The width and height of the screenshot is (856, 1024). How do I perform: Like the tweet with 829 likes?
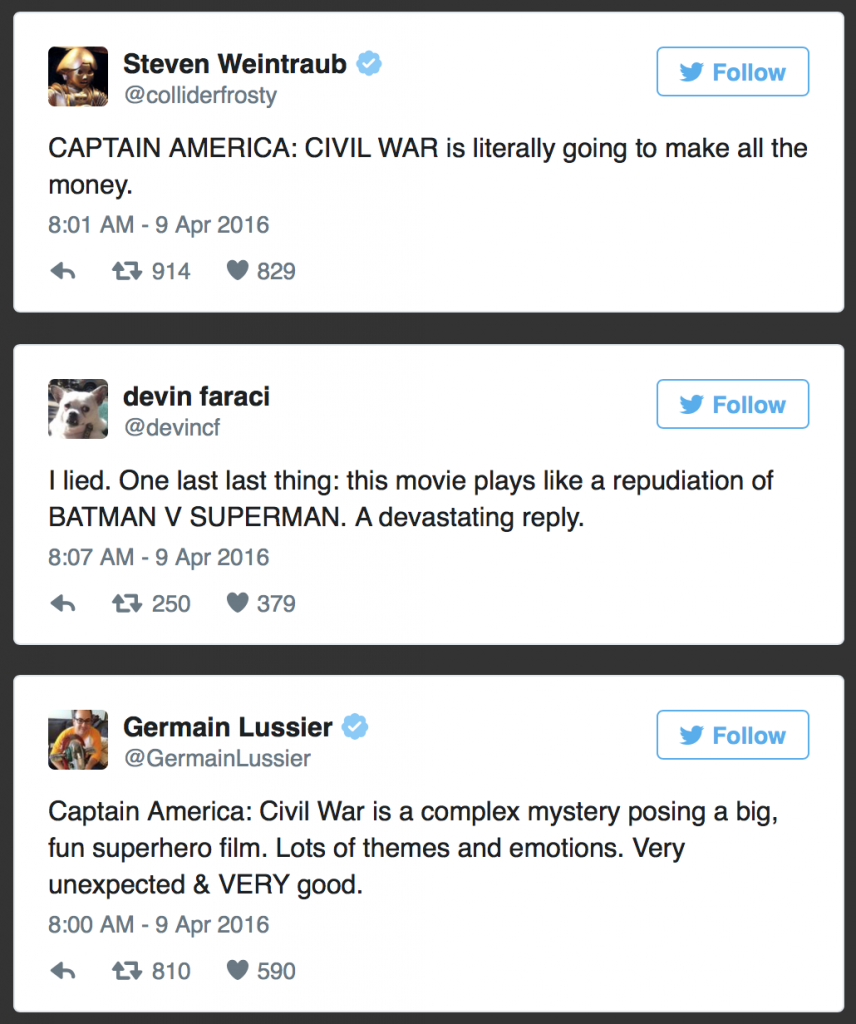tap(238, 270)
